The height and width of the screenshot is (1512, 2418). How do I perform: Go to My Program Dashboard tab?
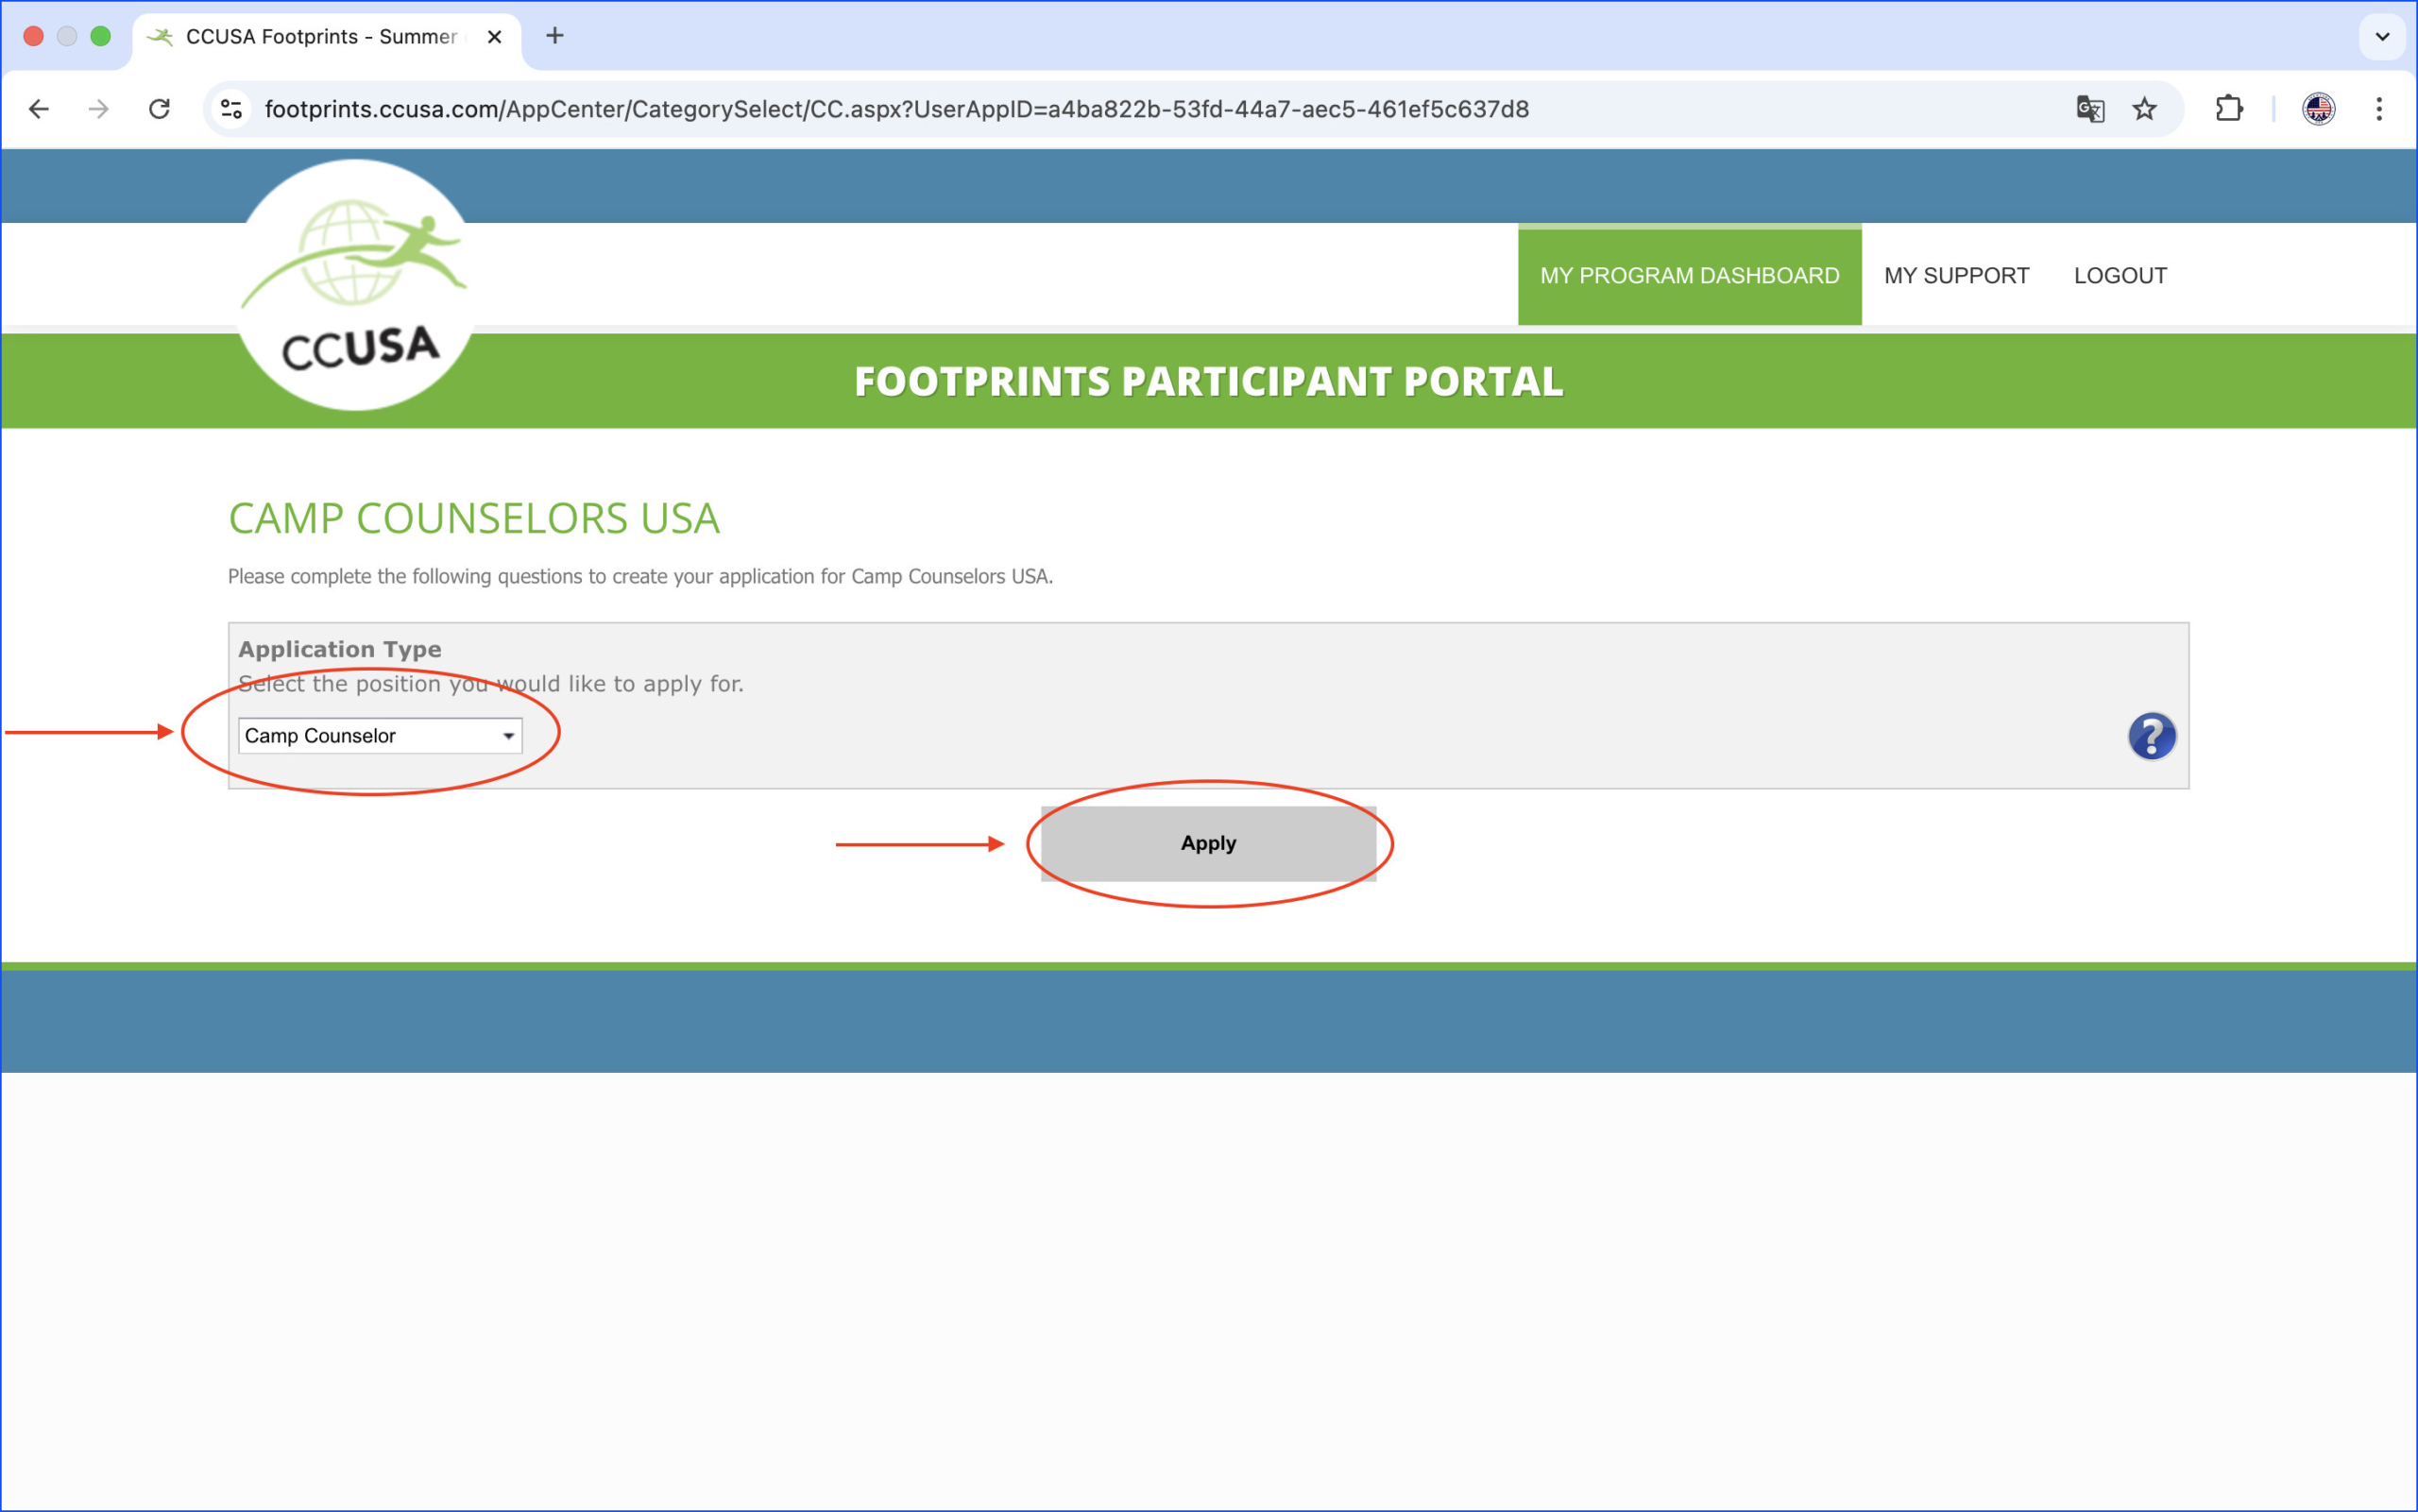pyautogui.click(x=1689, y=276)
